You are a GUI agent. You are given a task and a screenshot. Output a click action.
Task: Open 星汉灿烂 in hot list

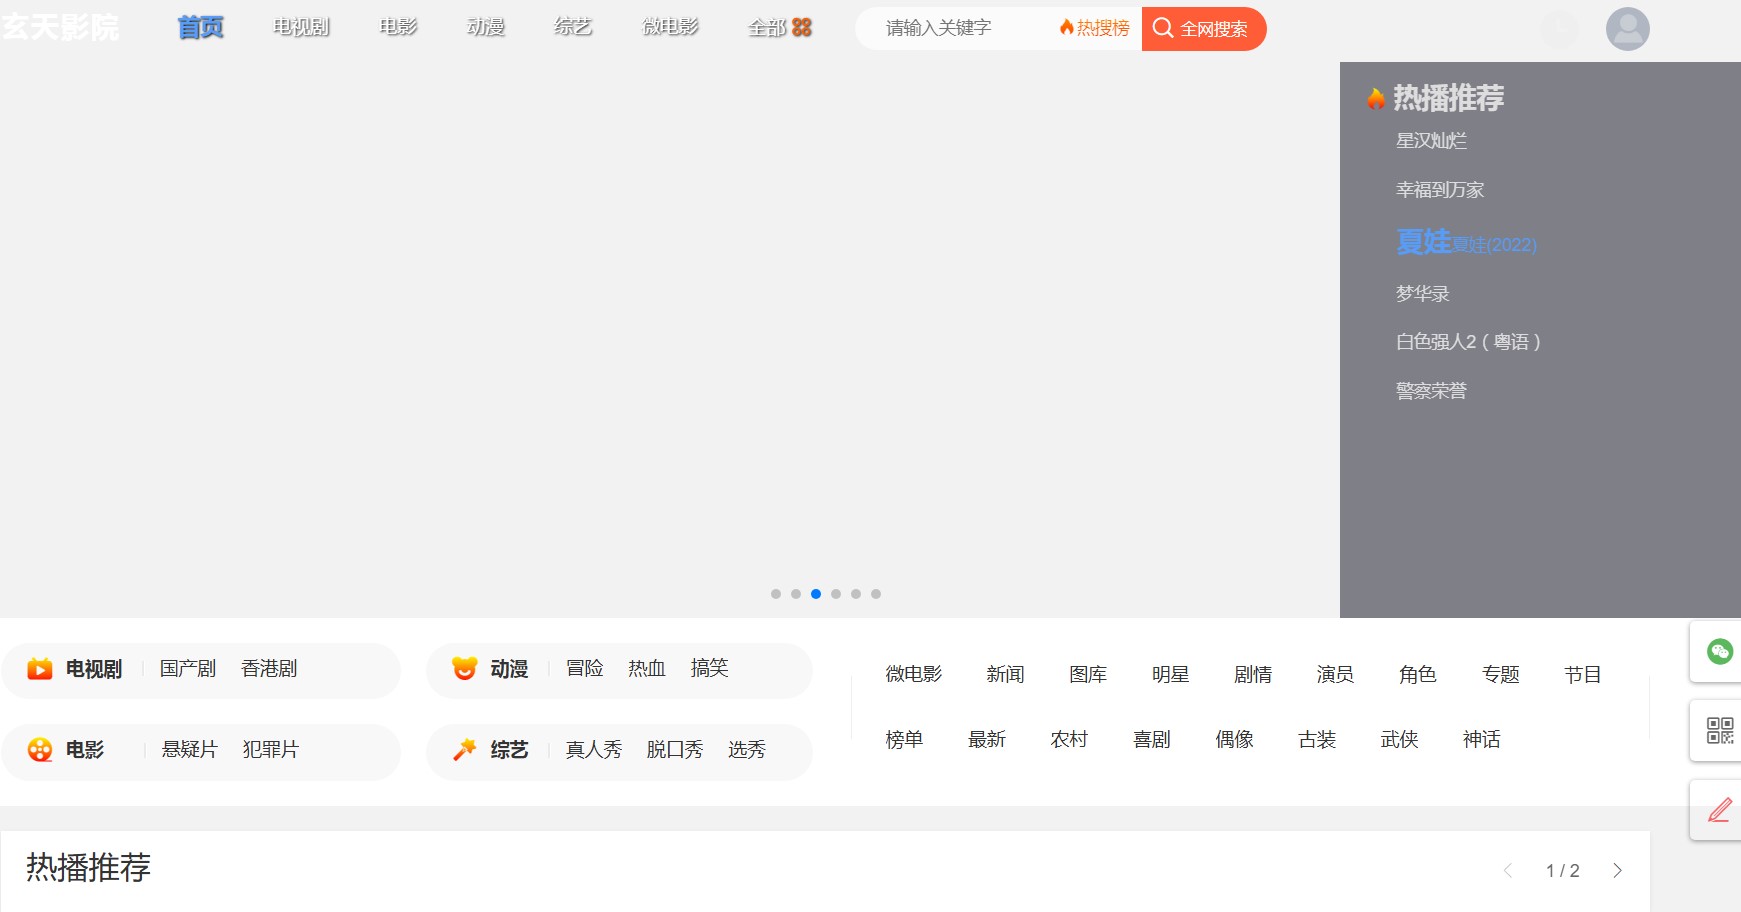point(1431,141)
